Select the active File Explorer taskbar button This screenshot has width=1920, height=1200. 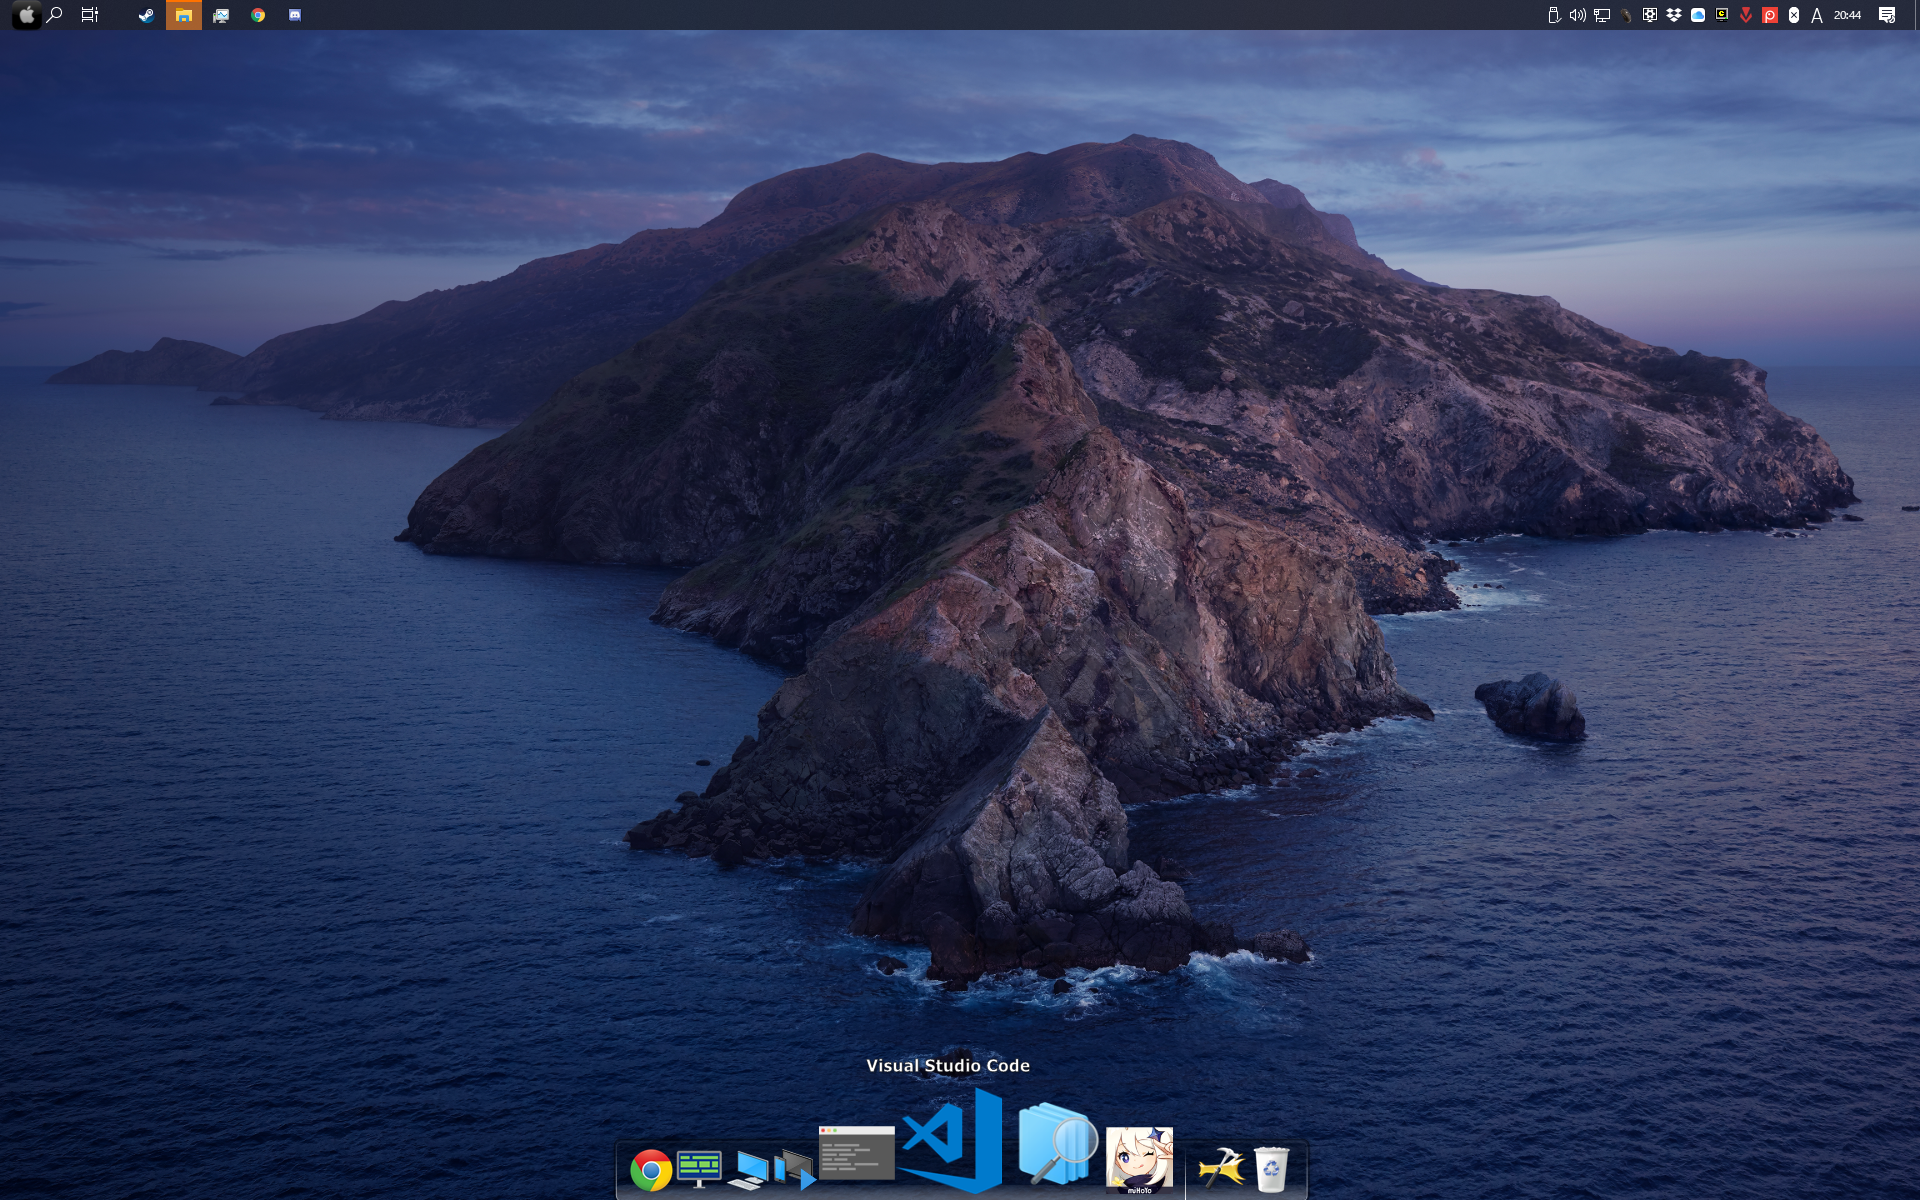pyautogui.click(x=183, y=15)
